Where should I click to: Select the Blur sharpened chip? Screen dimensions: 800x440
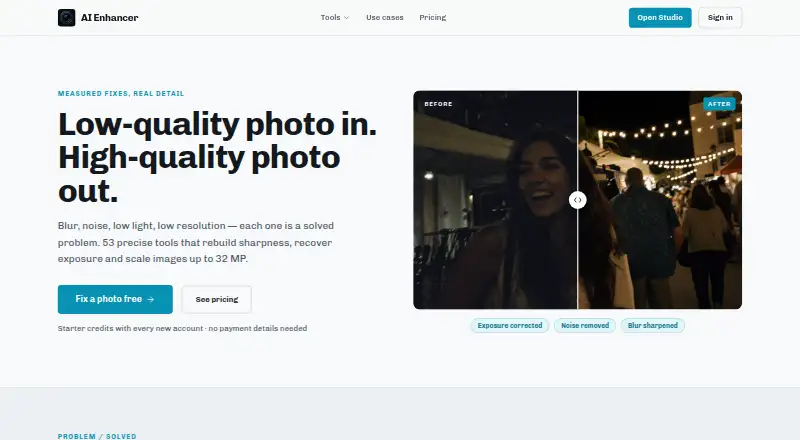coord(653,325)
